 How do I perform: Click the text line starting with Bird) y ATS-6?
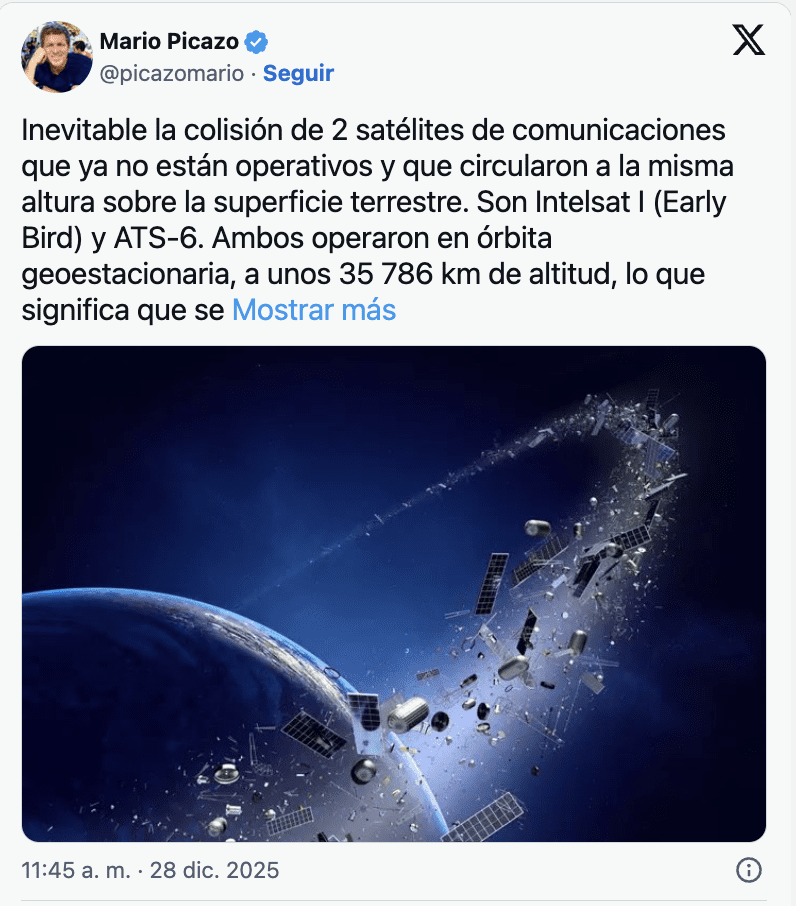287,238
